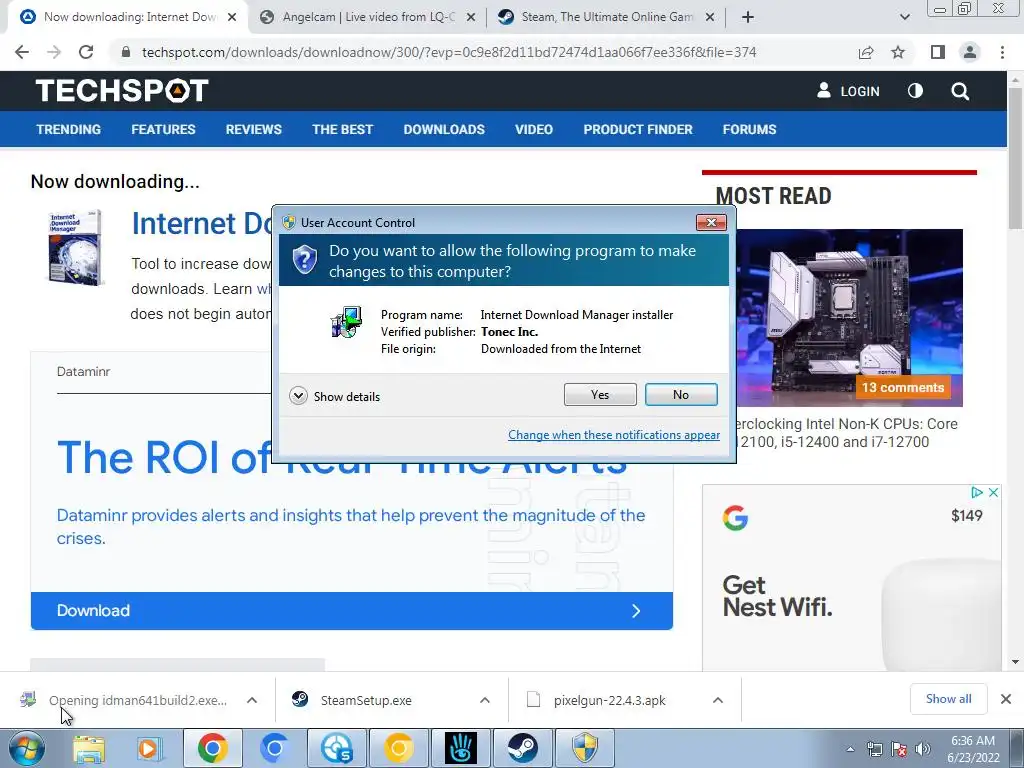Viewport: 1024px width, 768px height.
Task: Open the Windows Start orb
Action: pyautogui.click(x=27, y=748)
